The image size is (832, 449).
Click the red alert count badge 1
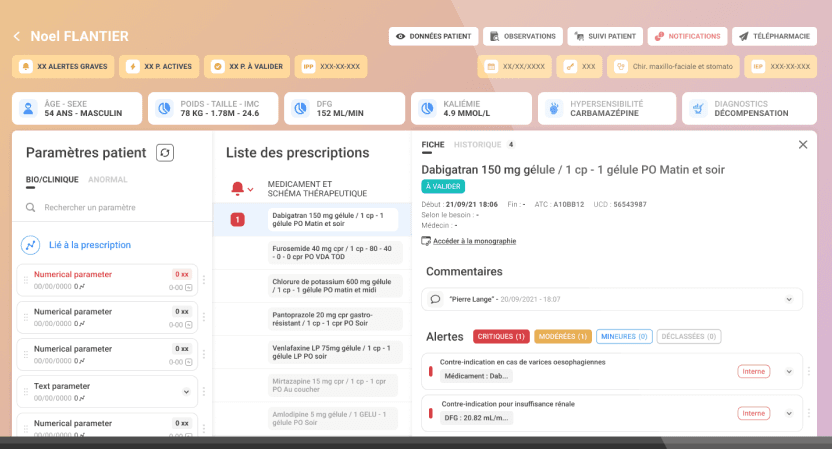click(x=237, y=220)
